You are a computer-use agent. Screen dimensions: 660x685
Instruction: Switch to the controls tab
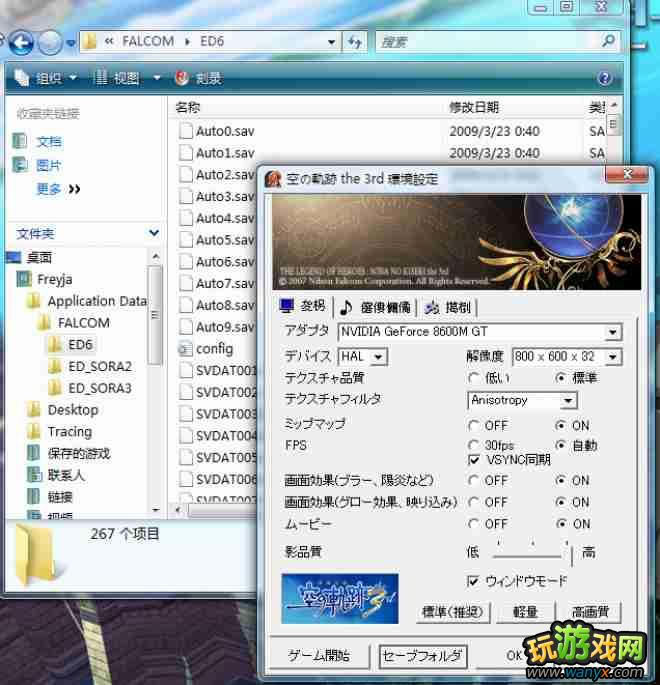pos(447,308)
